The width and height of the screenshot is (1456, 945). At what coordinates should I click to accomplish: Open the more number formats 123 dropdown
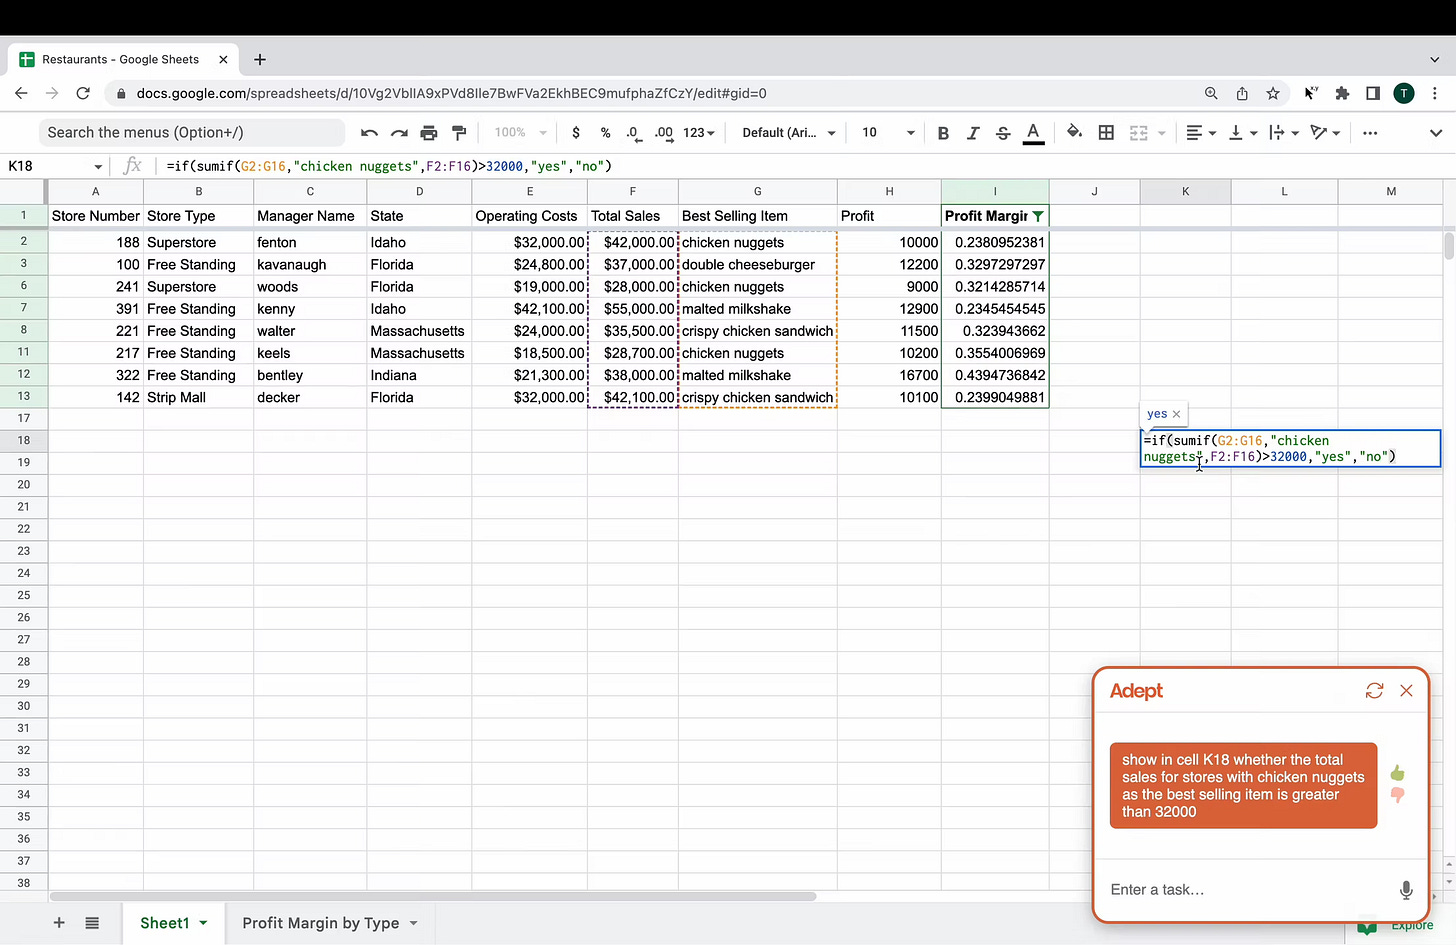[699, 132]
